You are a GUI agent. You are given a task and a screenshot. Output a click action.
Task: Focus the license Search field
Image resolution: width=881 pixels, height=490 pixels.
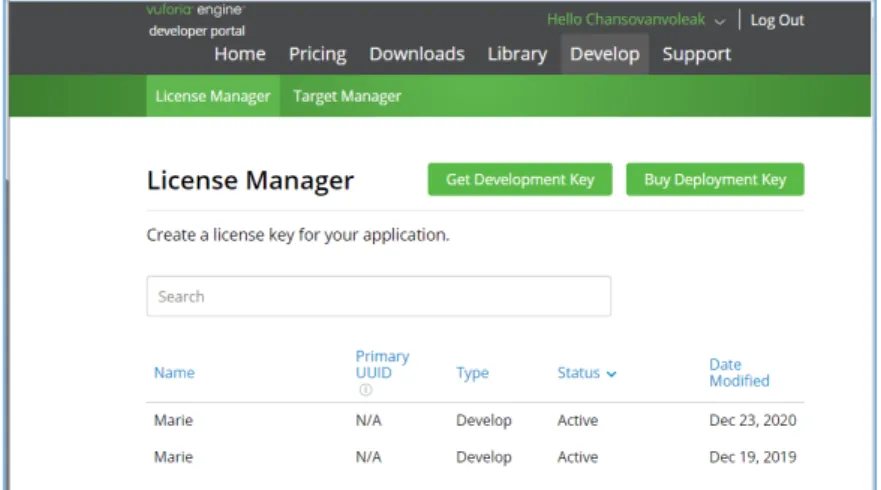pyautogui.click(x=379, y=296)
